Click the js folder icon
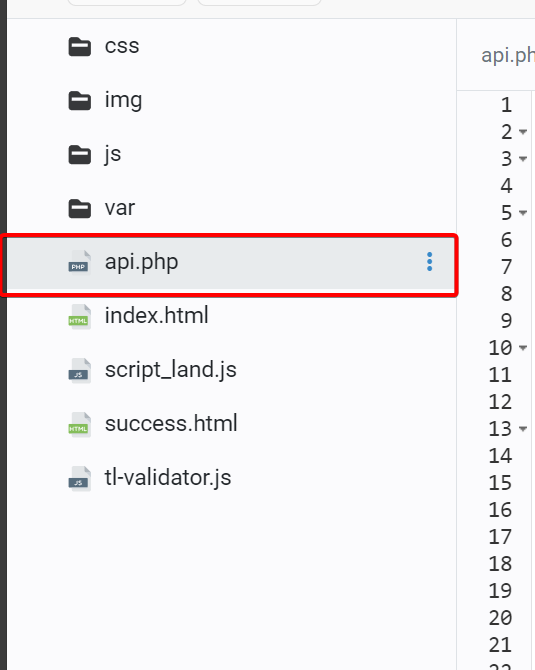535x670 pixels. 79,155
